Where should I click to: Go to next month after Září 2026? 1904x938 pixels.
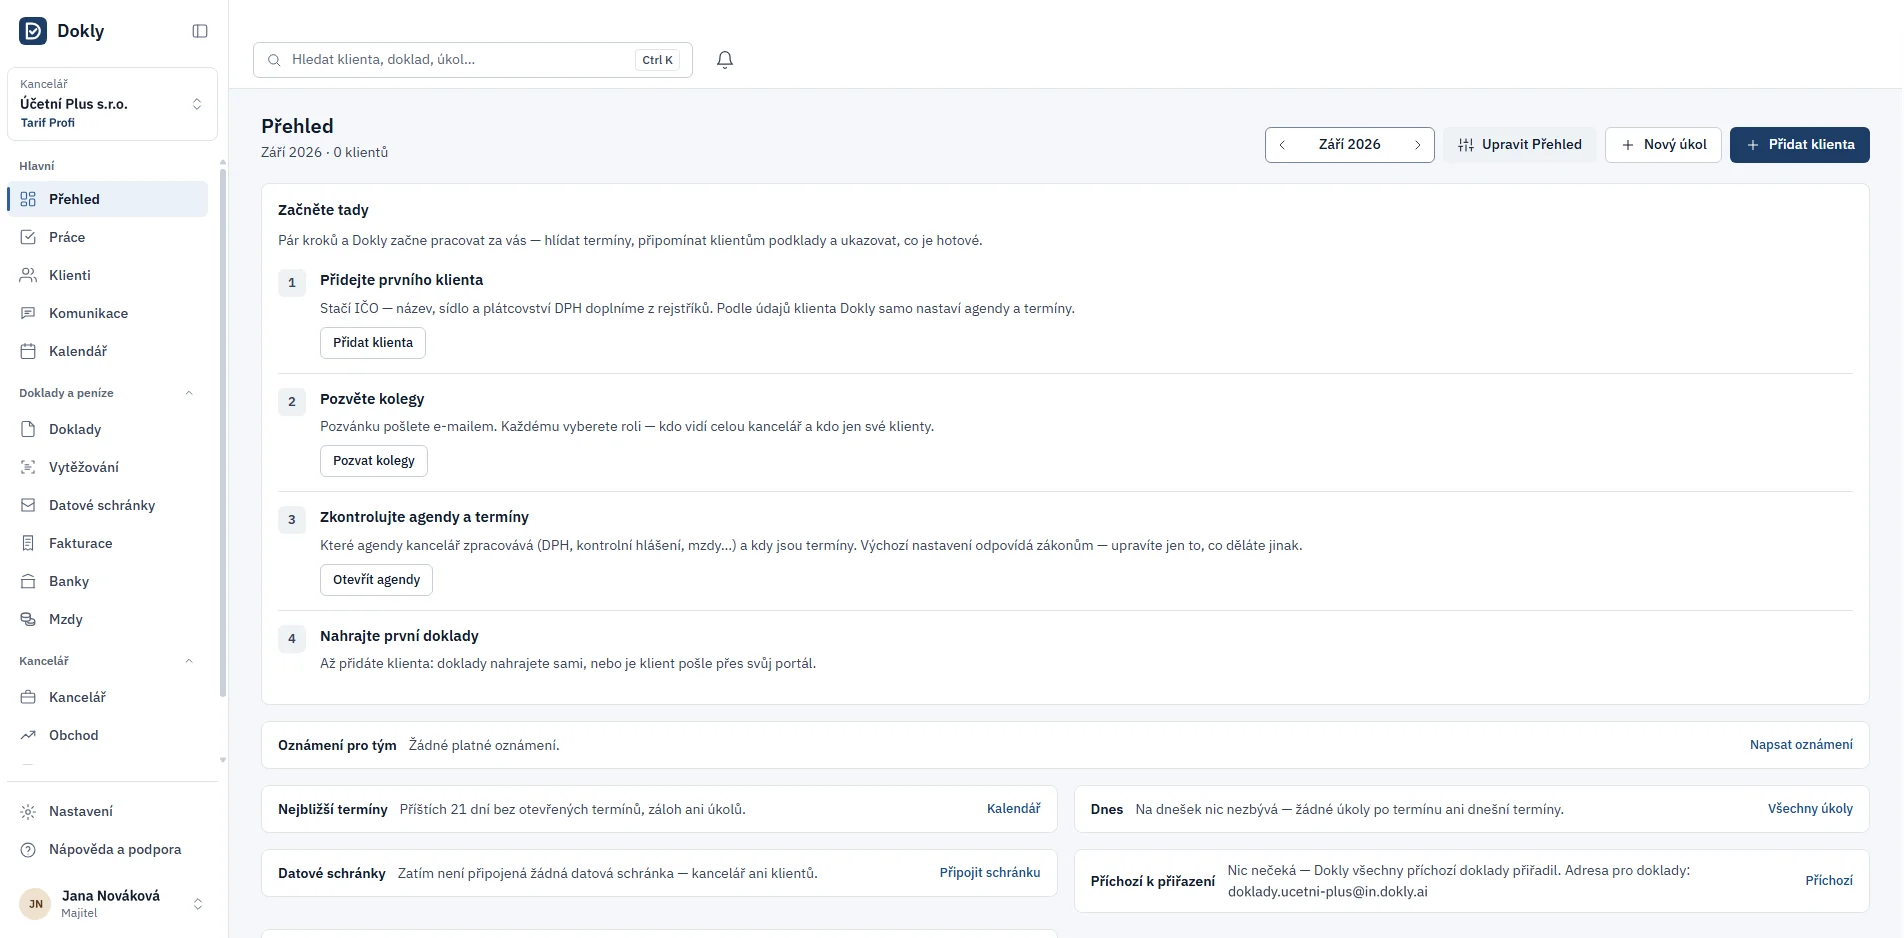tap(1417, 145)
